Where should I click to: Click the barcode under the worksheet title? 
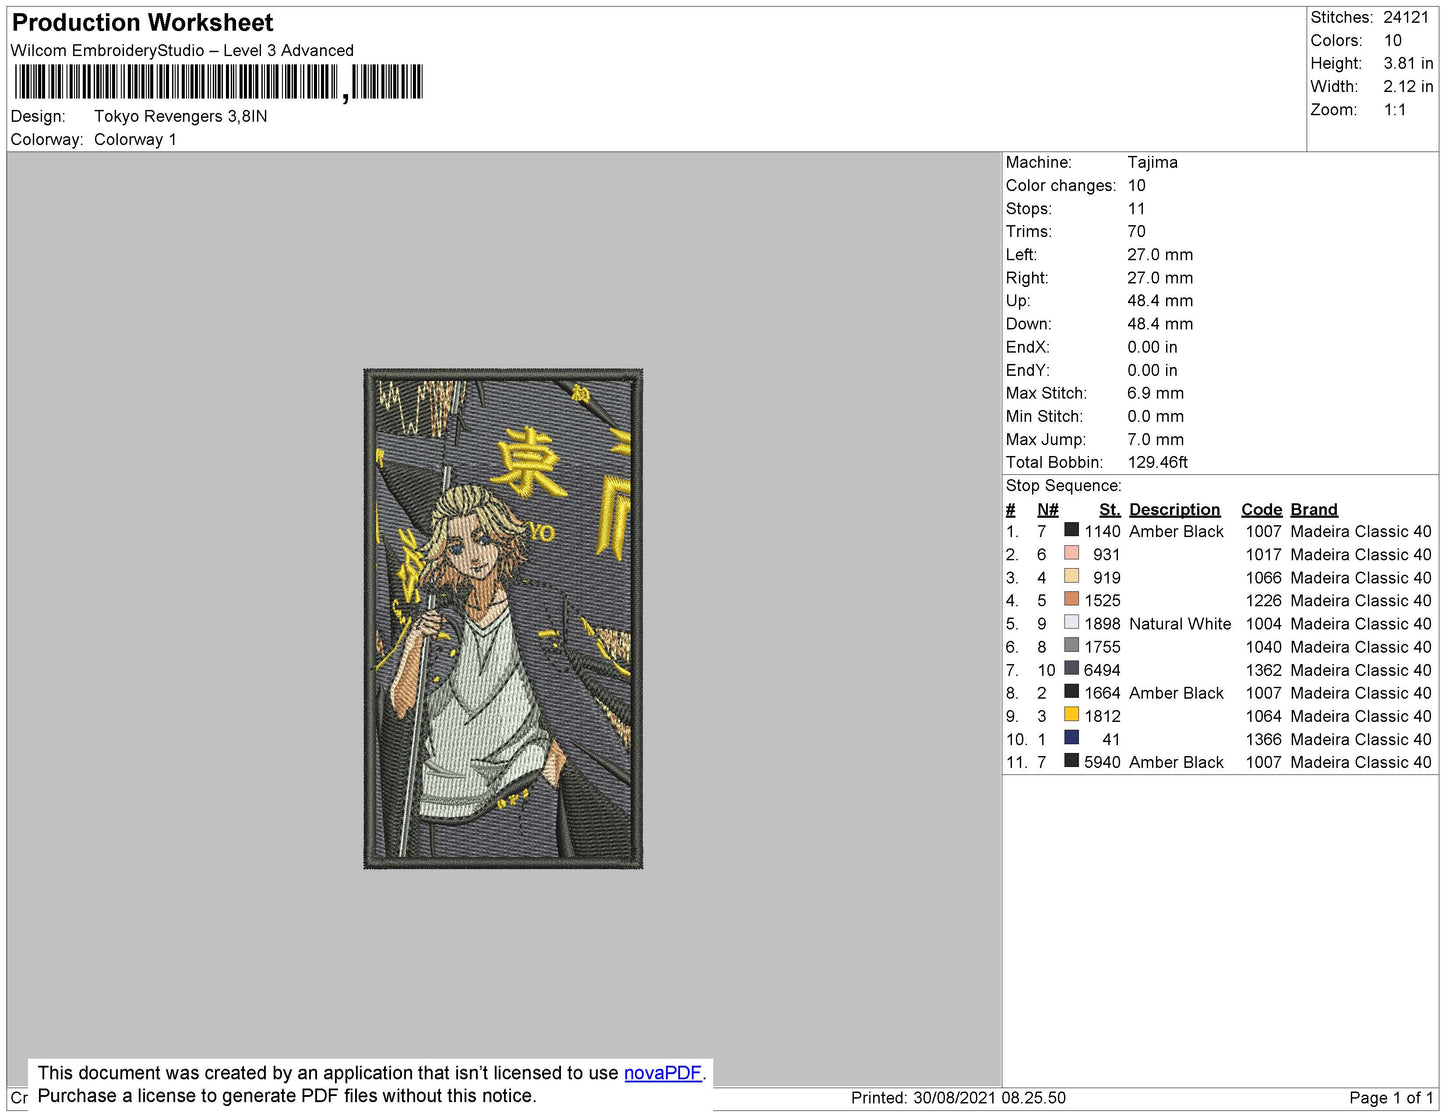click(x=219, y=82)
